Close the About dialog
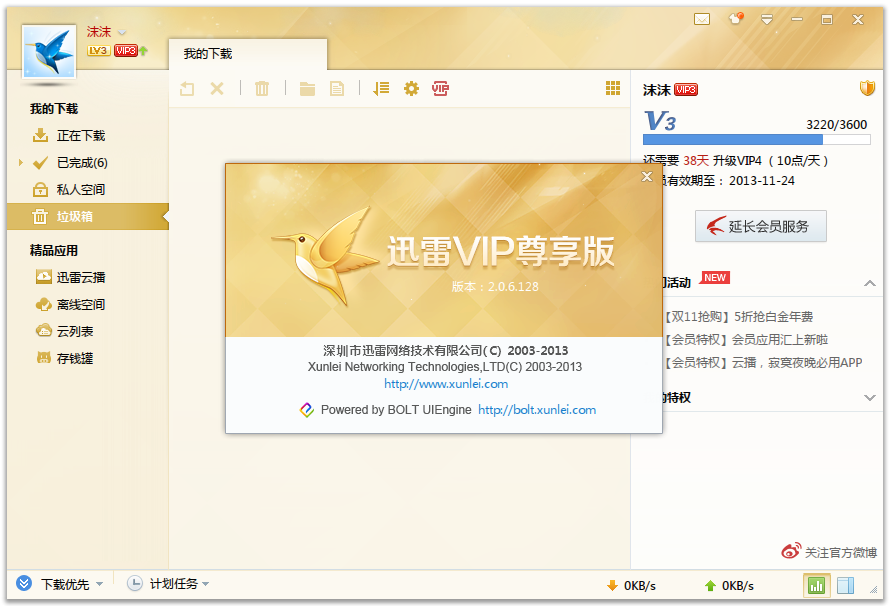This screenshot has width=890, height=606. coord(647,177)
